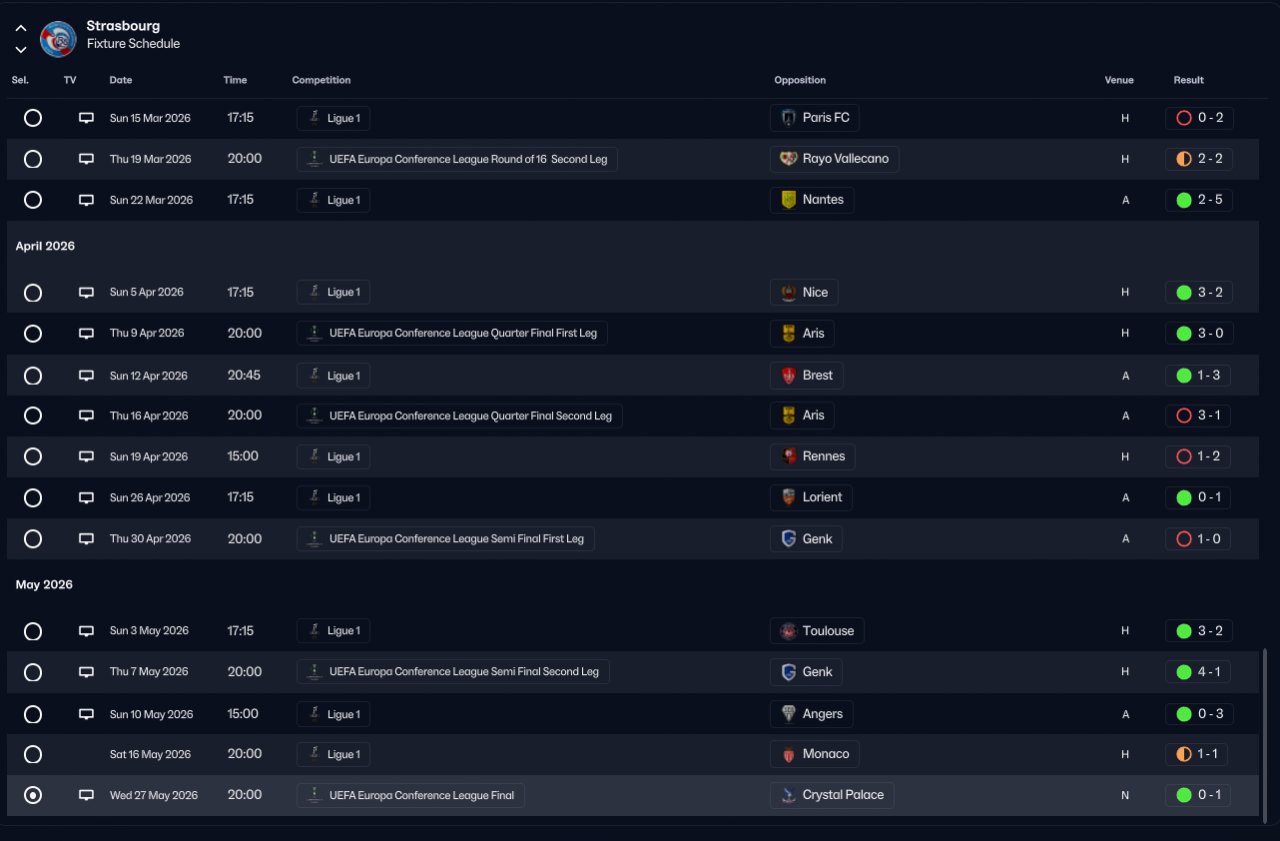Open the Conference League Quarter Final First Leg button

click(452, 333)
